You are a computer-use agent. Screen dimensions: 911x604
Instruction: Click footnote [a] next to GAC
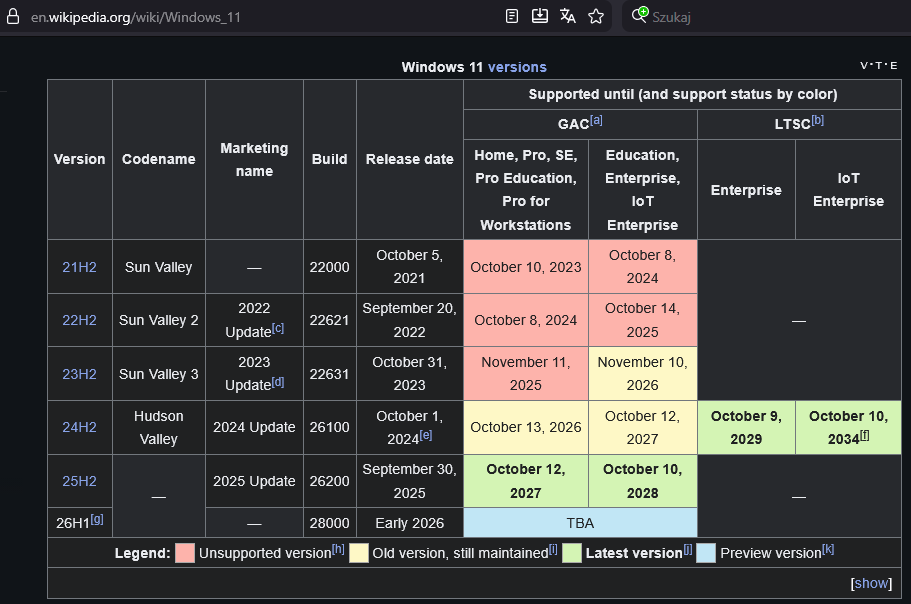(596, 121)
